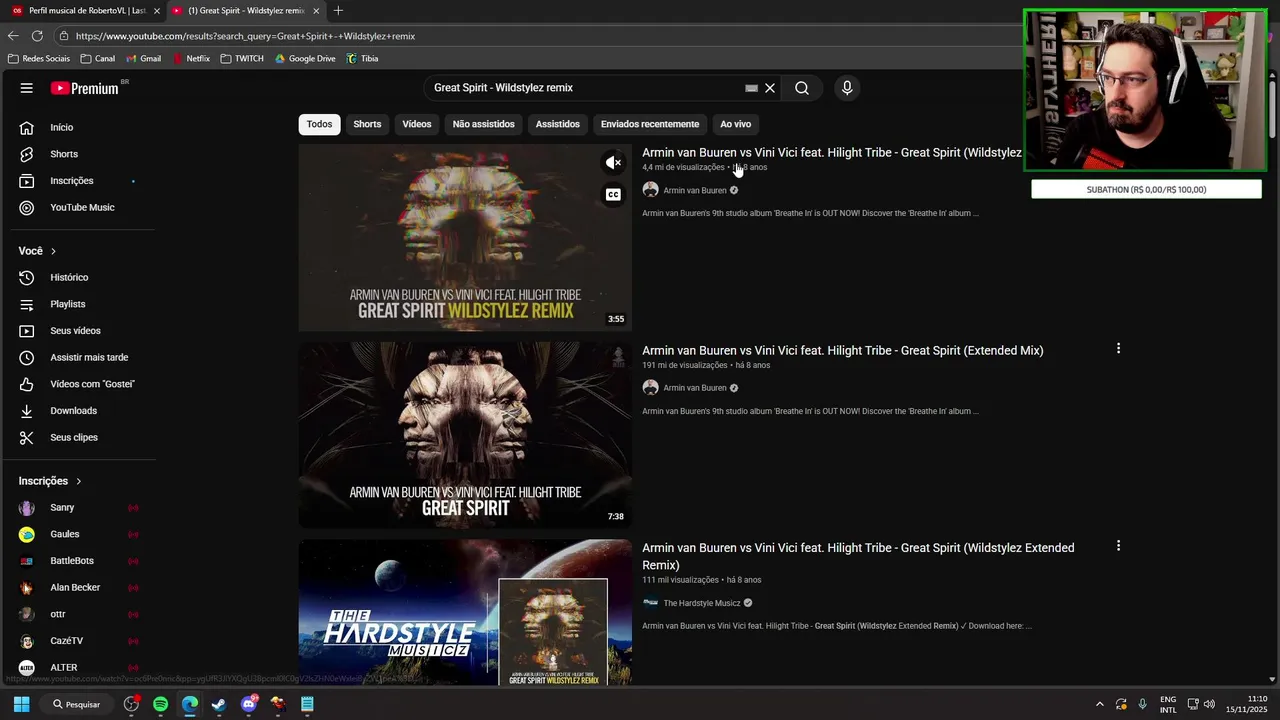
Task: Select the Assistidos filter chip
Action: click(558, 124)
